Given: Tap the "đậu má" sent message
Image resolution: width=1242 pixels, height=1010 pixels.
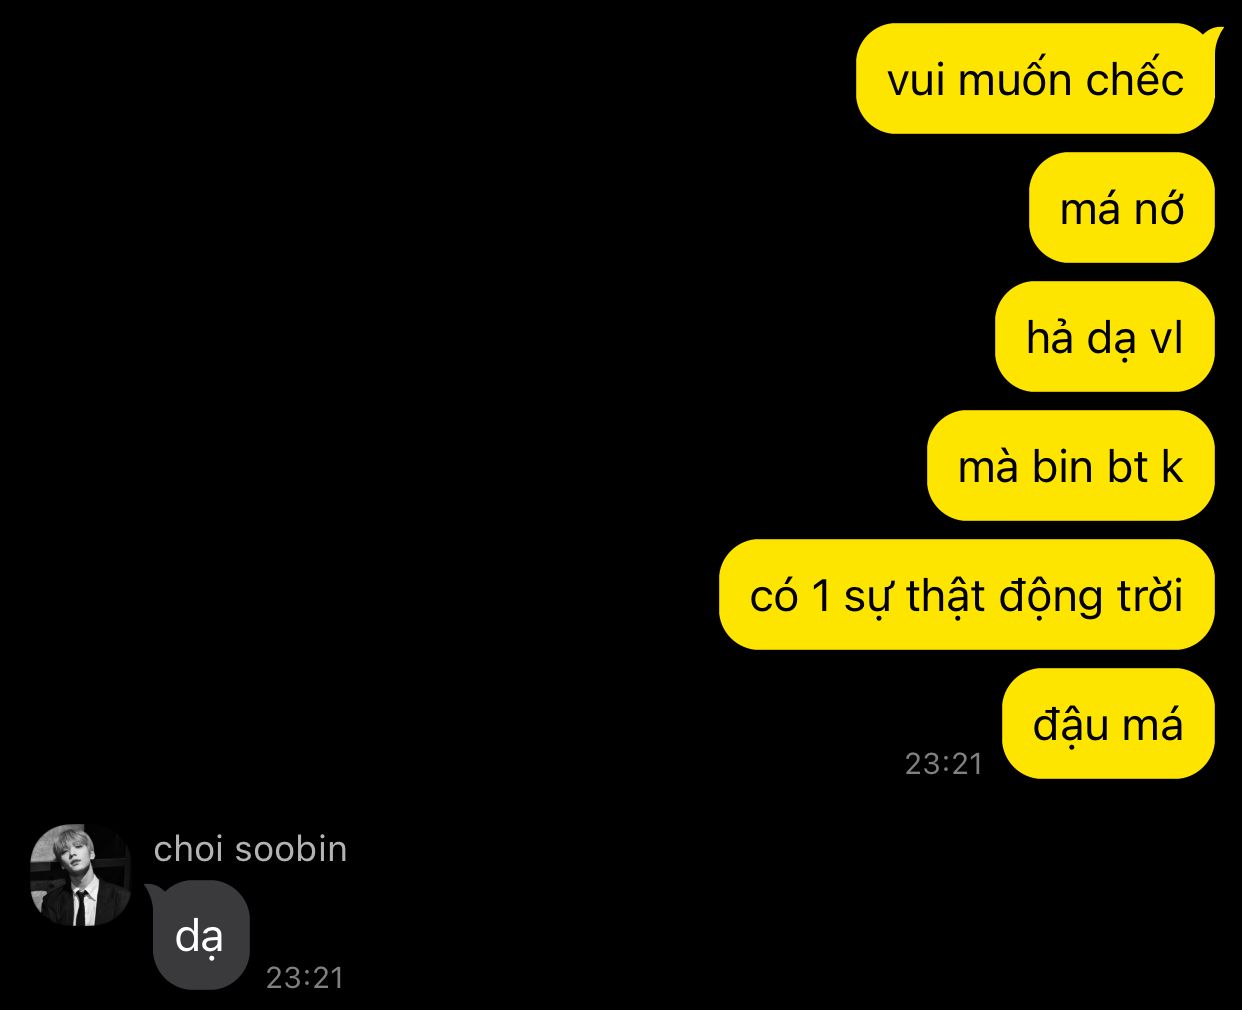Looking at the screenshot, I should [x=1108, y=724].
